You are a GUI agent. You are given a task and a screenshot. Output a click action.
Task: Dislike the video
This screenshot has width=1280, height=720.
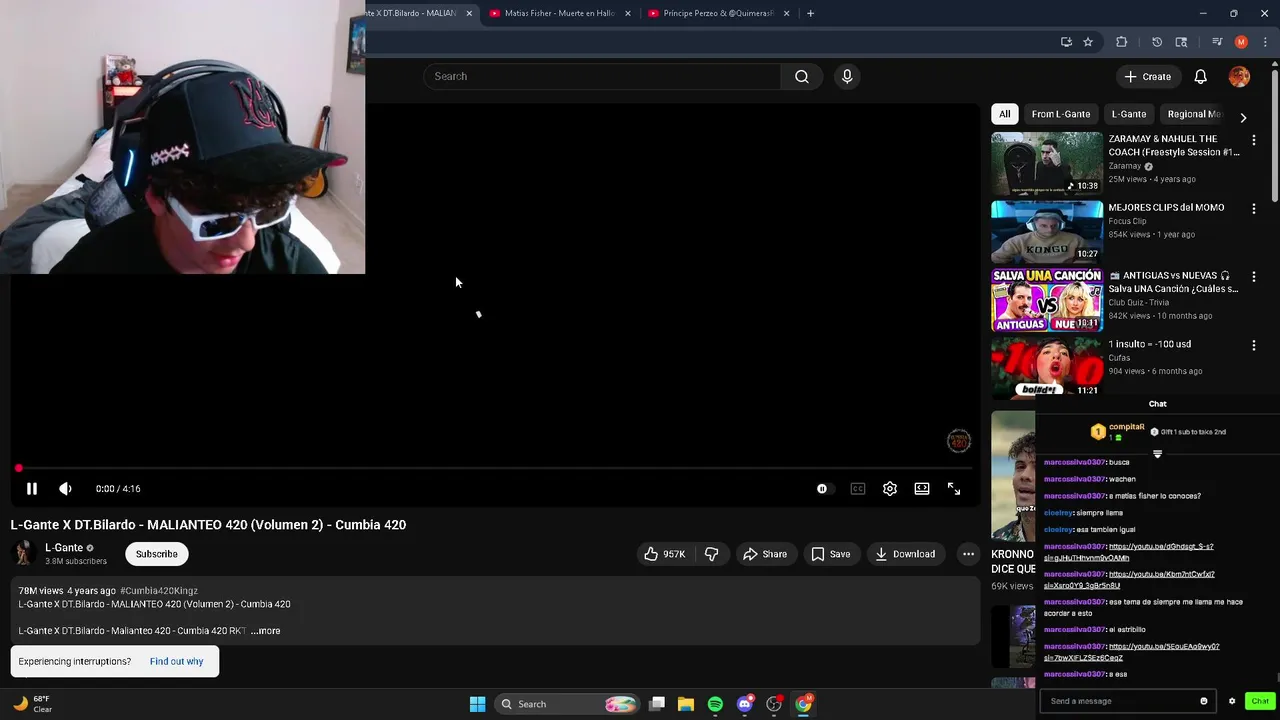pyautogui.click(x=712, y=554)
